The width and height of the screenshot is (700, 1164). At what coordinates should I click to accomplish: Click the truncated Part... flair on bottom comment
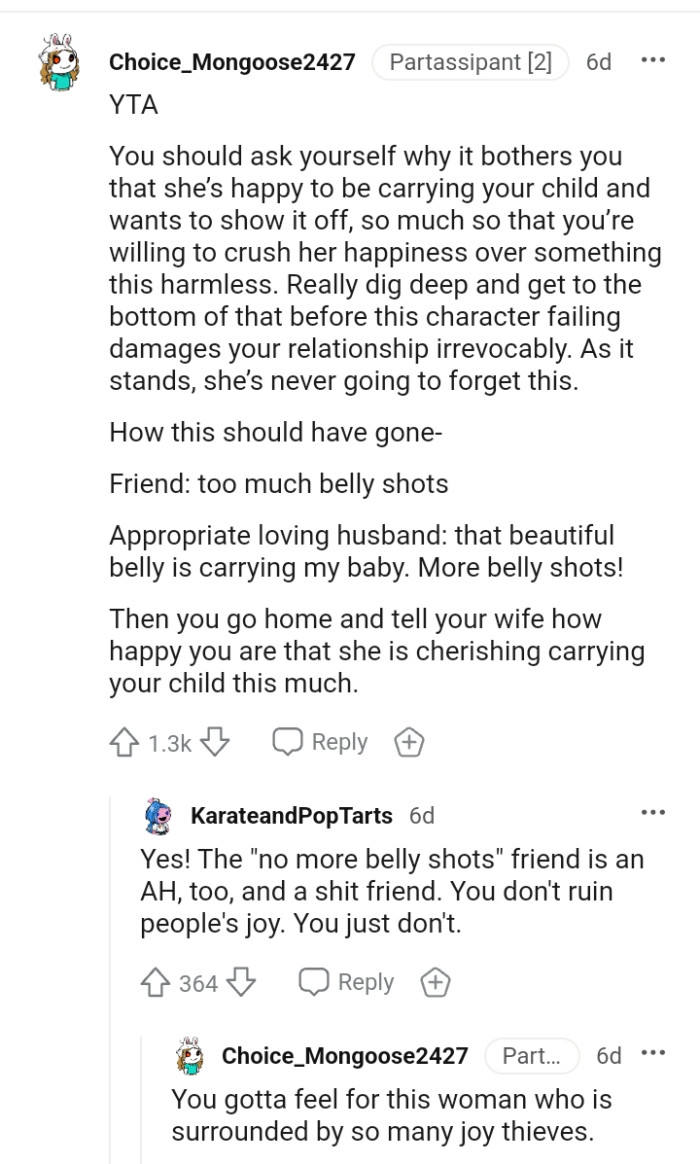pos(534,1055)
